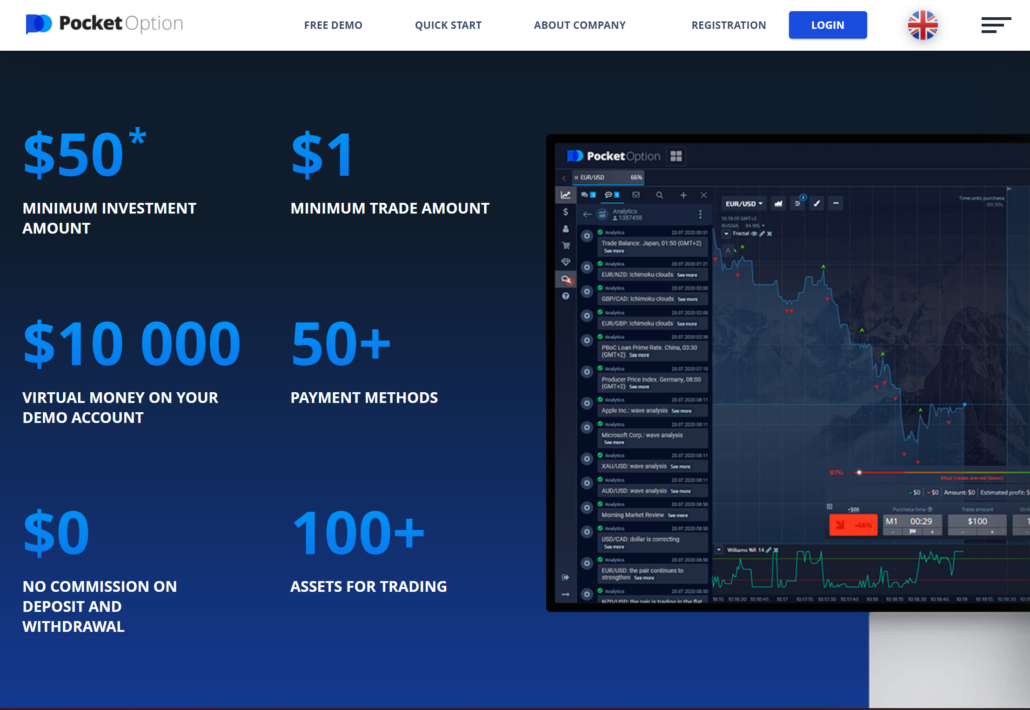
Task: Open the dollar finance sidebar icon
Action: pyautogui.click(x=566, y=212)
